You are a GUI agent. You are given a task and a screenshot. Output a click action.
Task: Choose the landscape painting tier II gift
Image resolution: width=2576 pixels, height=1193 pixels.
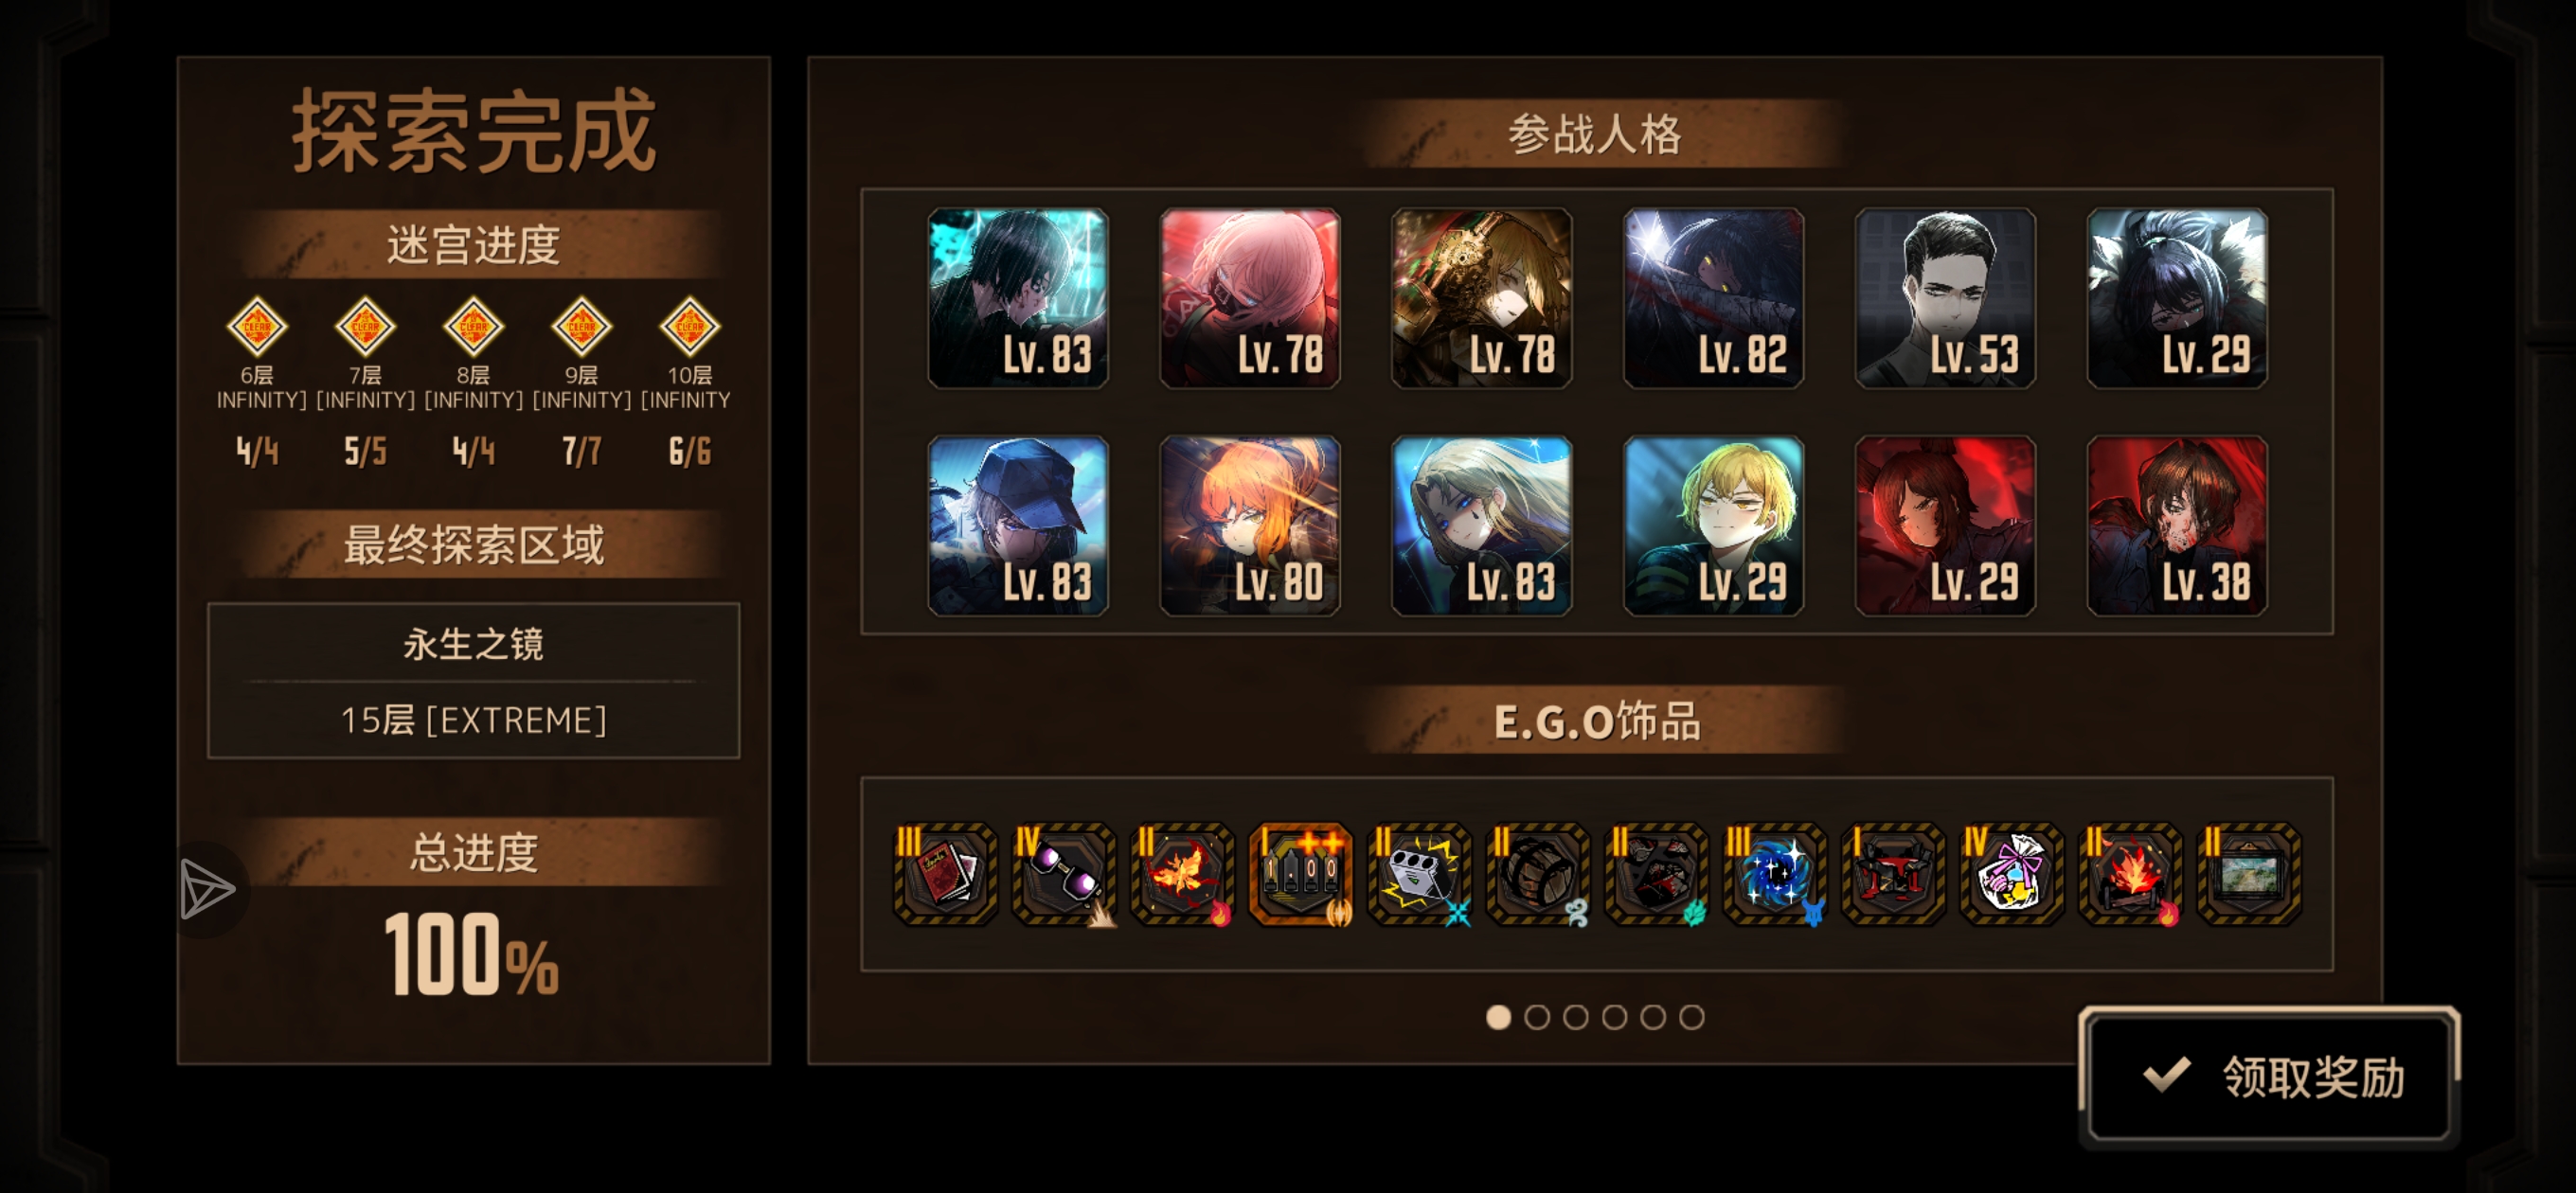click(x=2249, y=874)
